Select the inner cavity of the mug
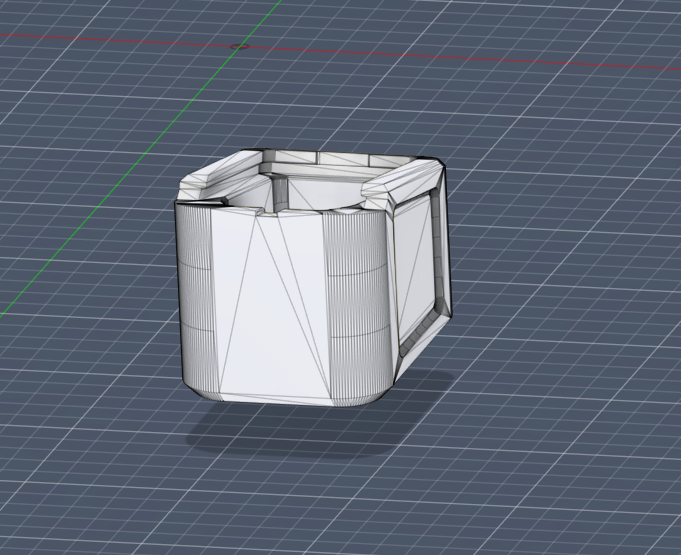This screenshot has width=681, height=555. [295, 195]
